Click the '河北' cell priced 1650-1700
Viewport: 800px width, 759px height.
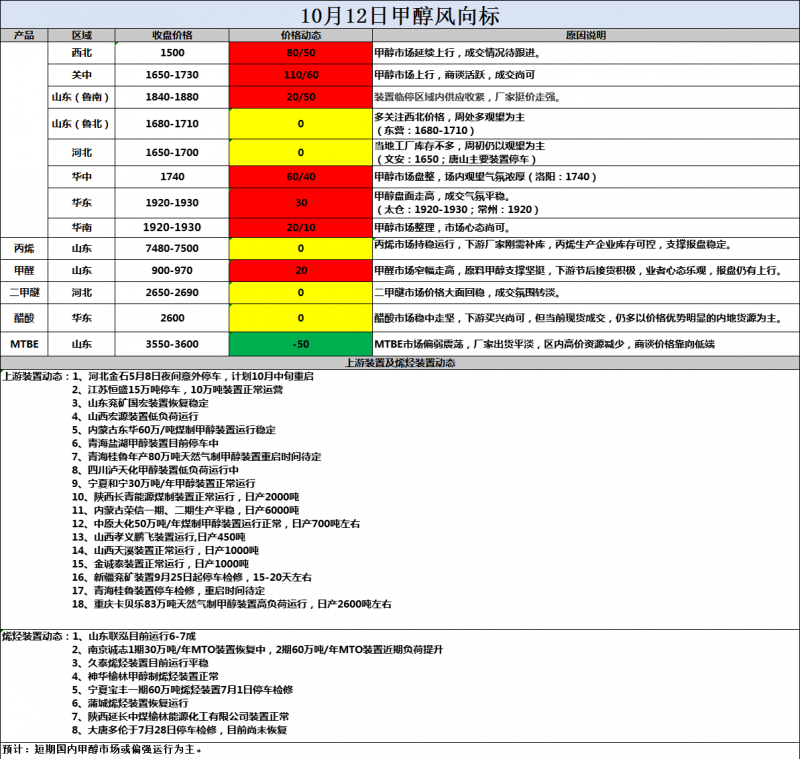pyautogui.click(x=82, y=152)
